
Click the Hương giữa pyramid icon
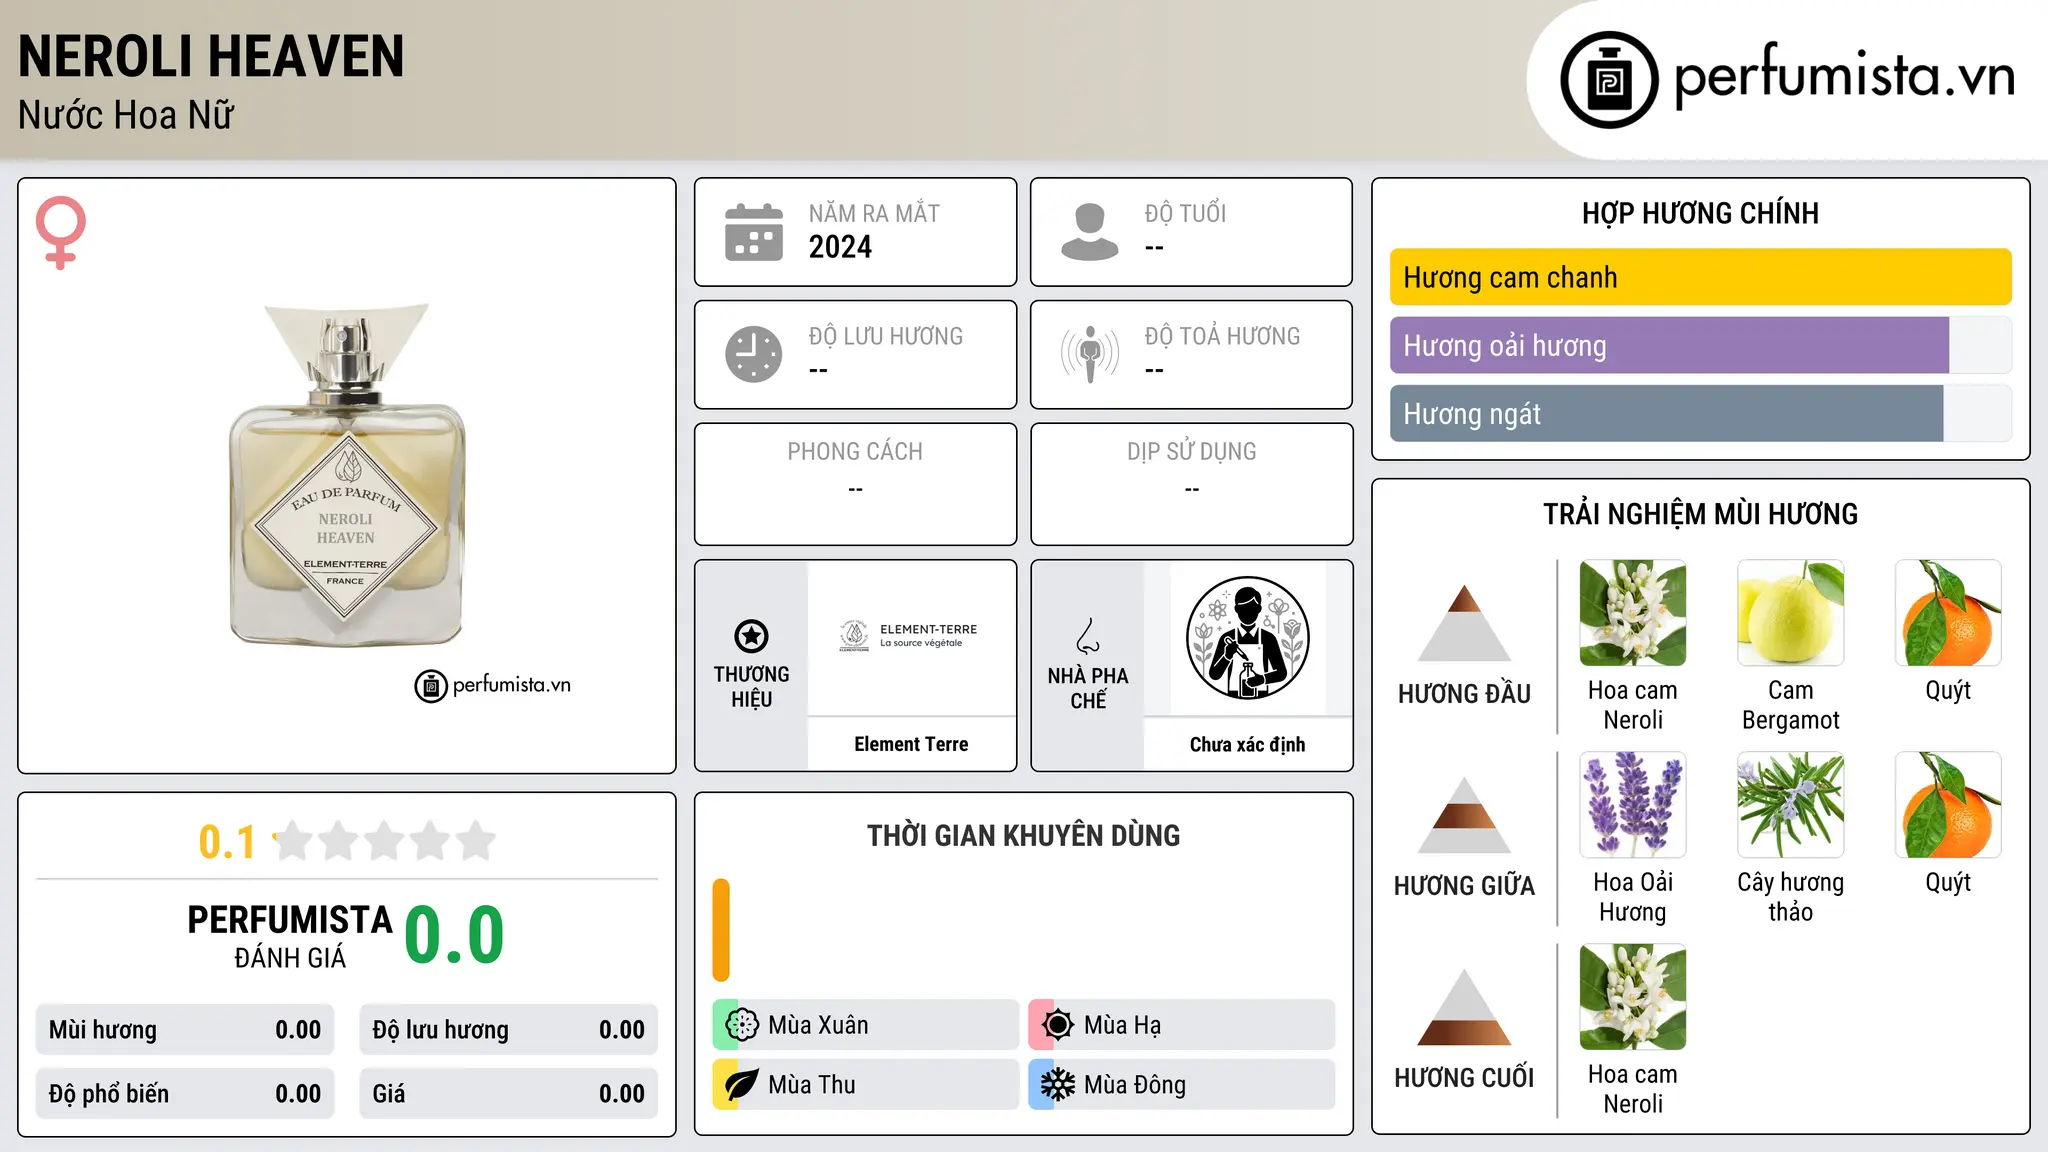coord(1464,815)
